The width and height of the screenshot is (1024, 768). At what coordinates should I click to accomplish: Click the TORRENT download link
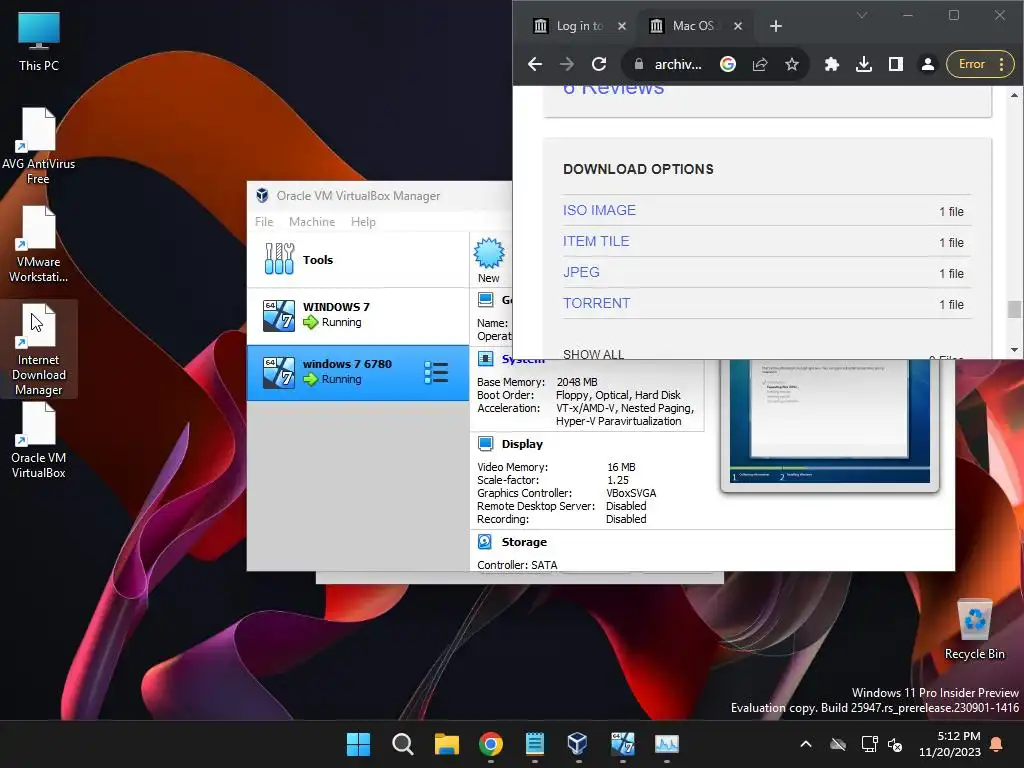[596, 303]
